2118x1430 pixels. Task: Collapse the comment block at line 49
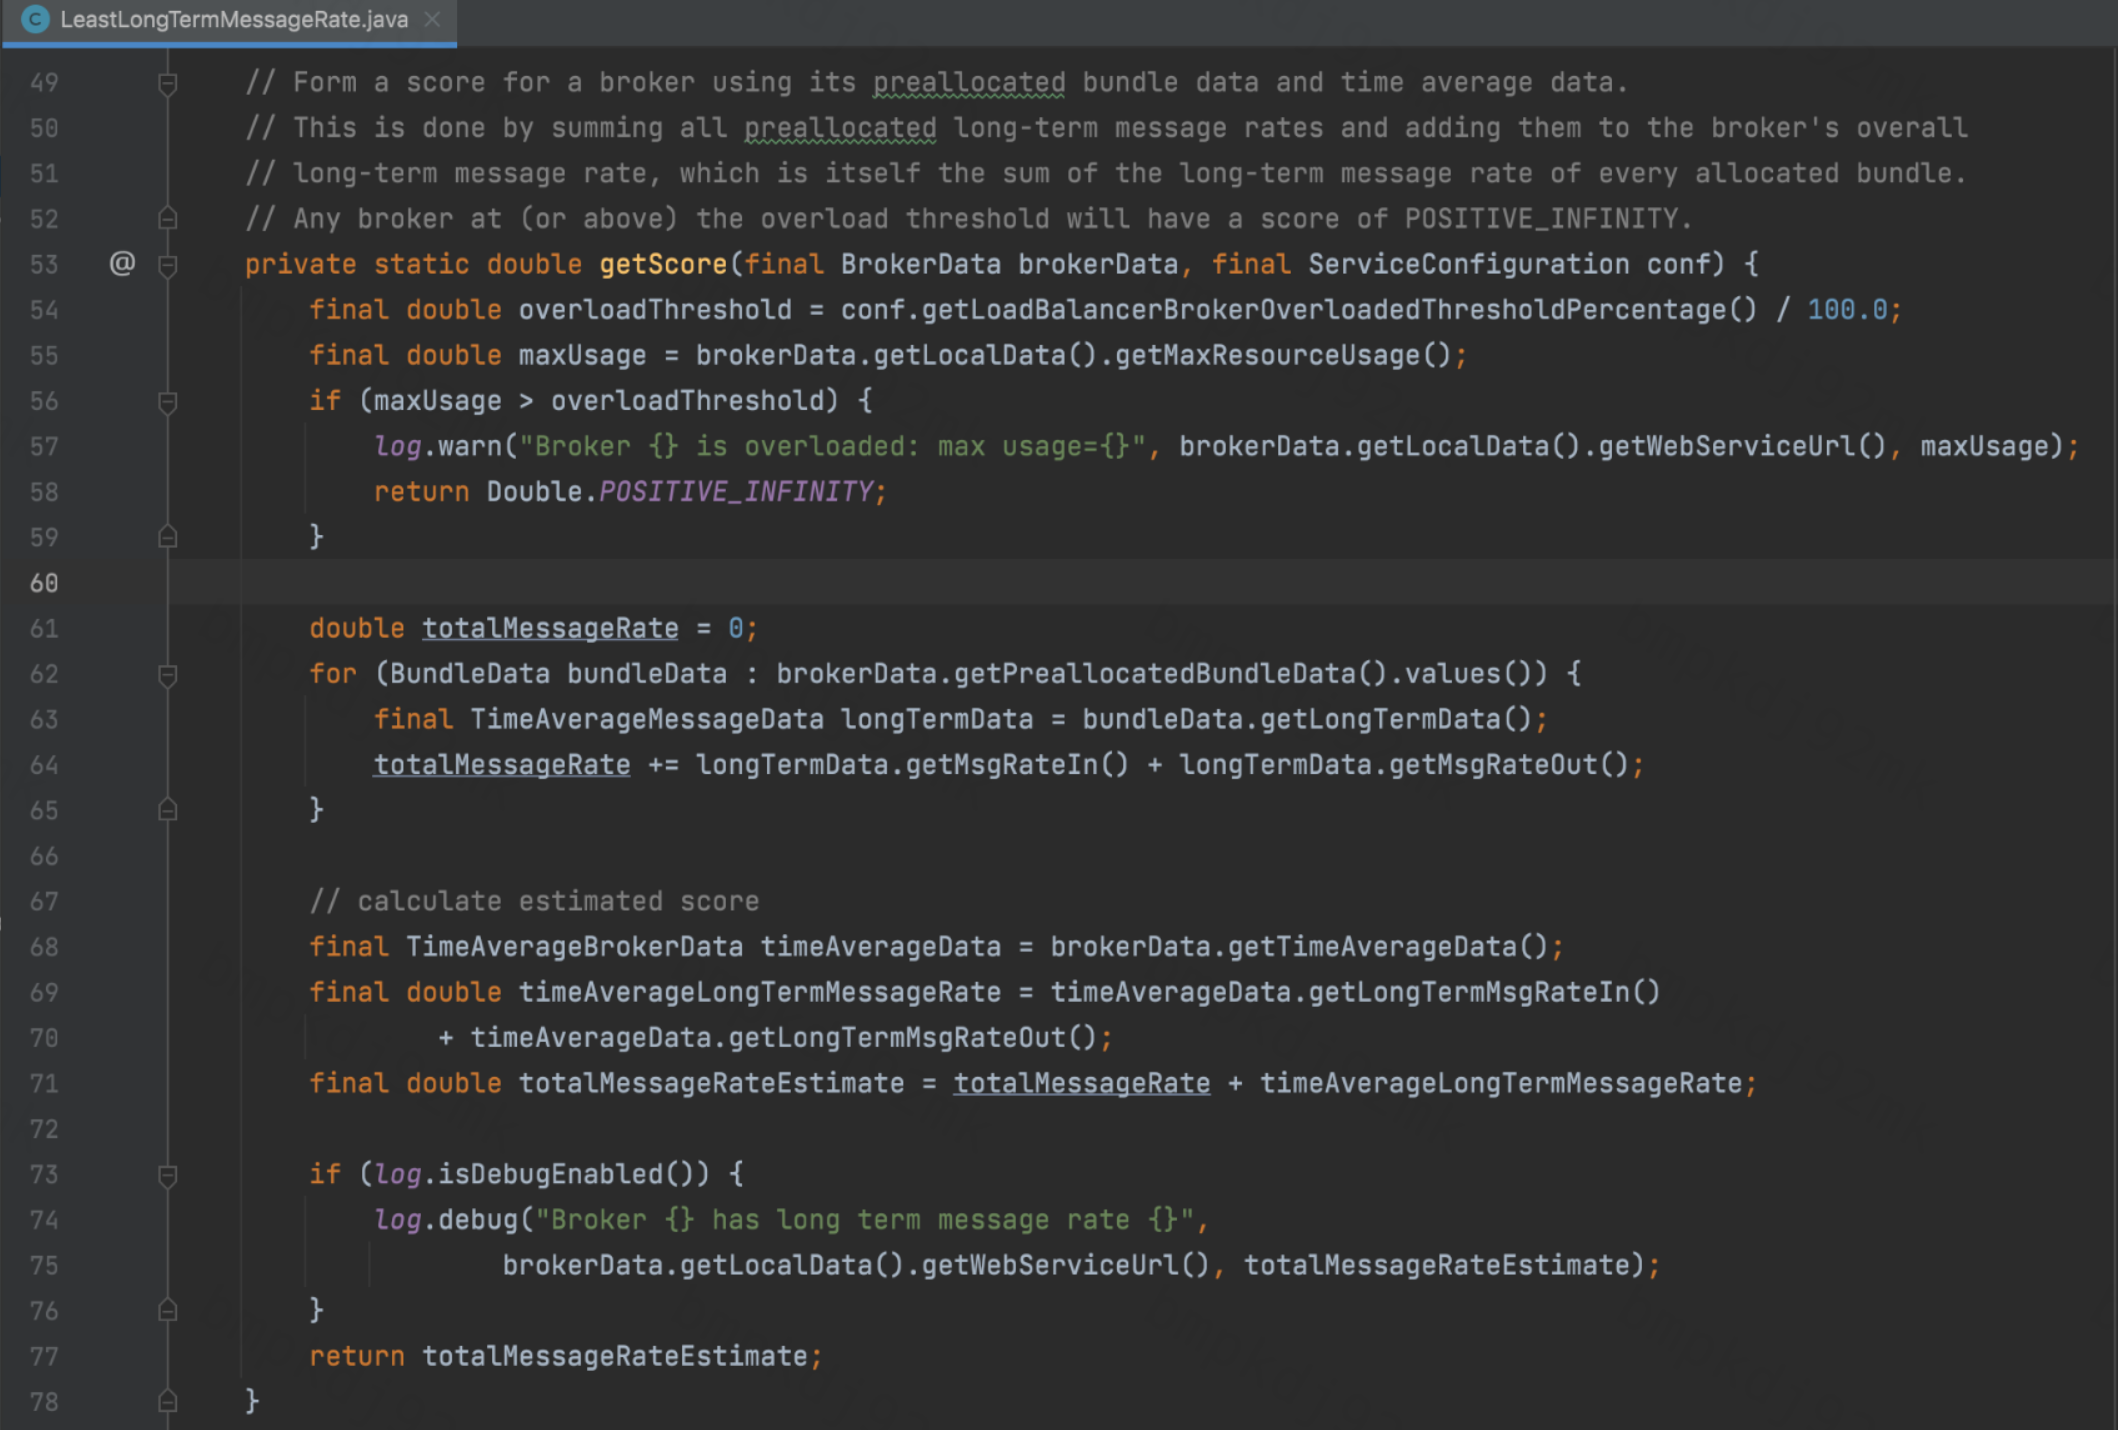coord(168,84)
